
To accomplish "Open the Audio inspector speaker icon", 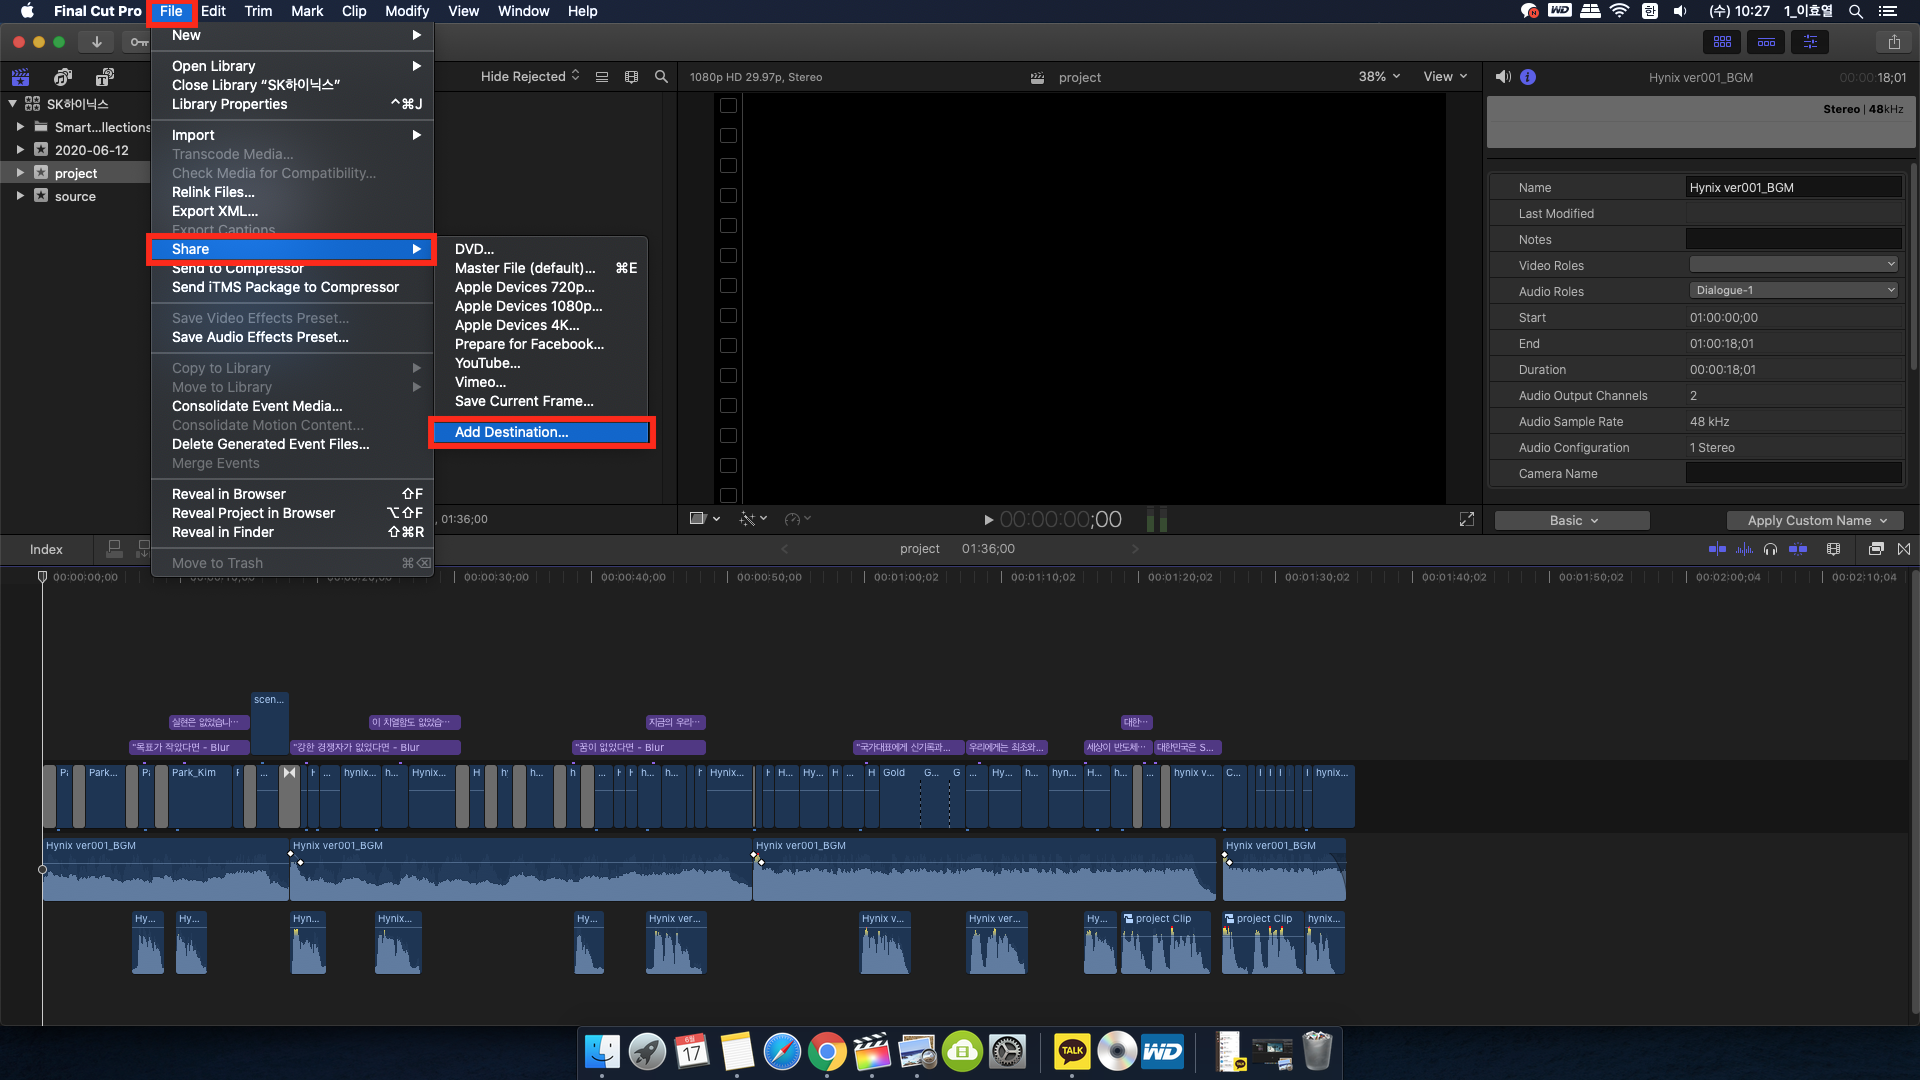I will pyautogui.click(x=1503, y=77).
